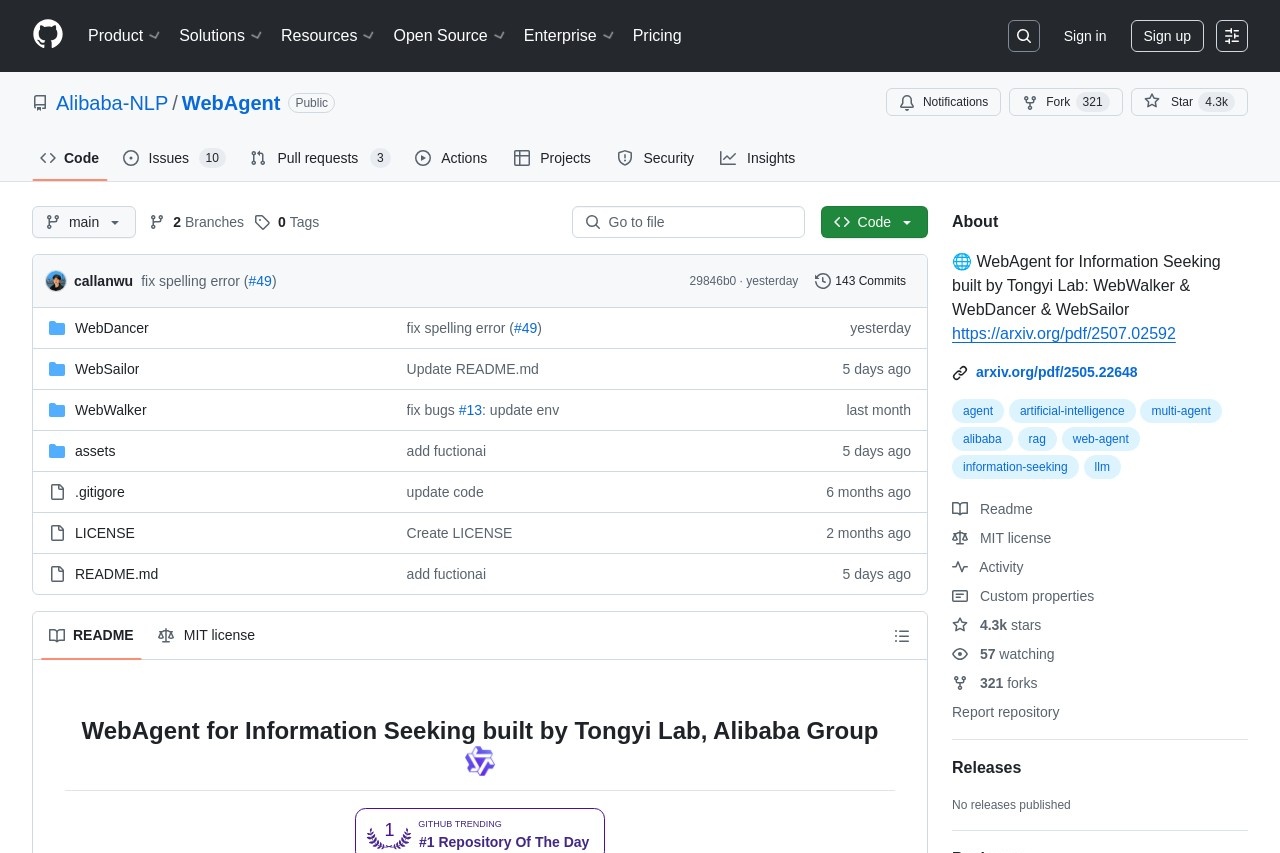Click the callanwu avatar image
Screen dimensions: 1280x853
(56, 281)
